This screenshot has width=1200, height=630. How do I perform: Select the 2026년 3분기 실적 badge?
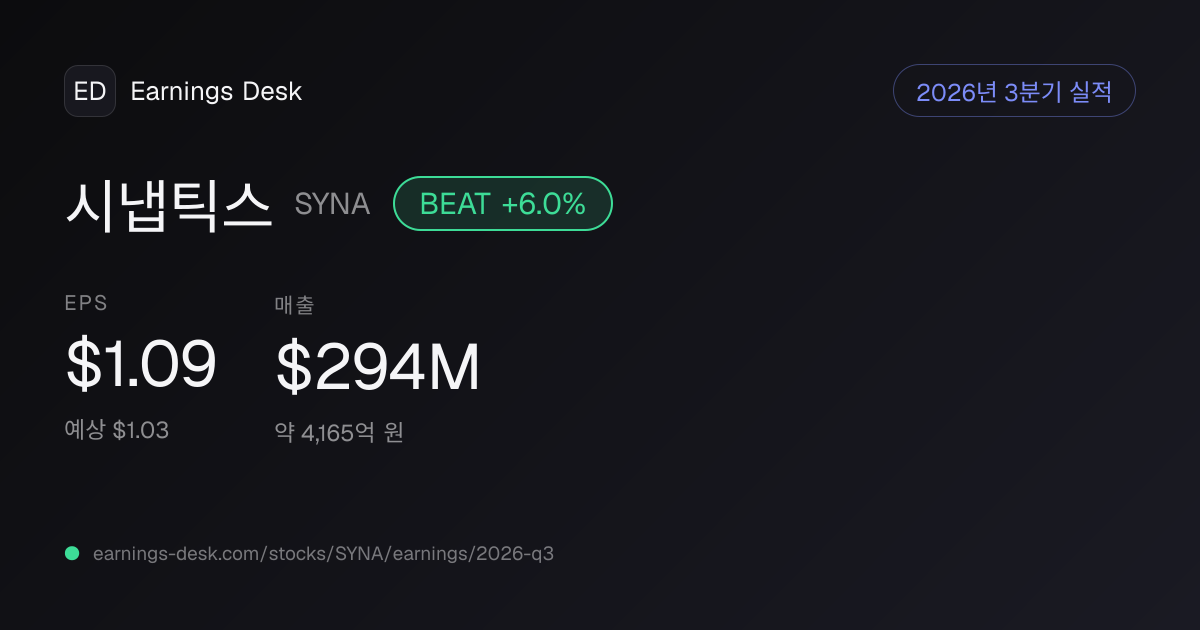tap(1014, 91)
